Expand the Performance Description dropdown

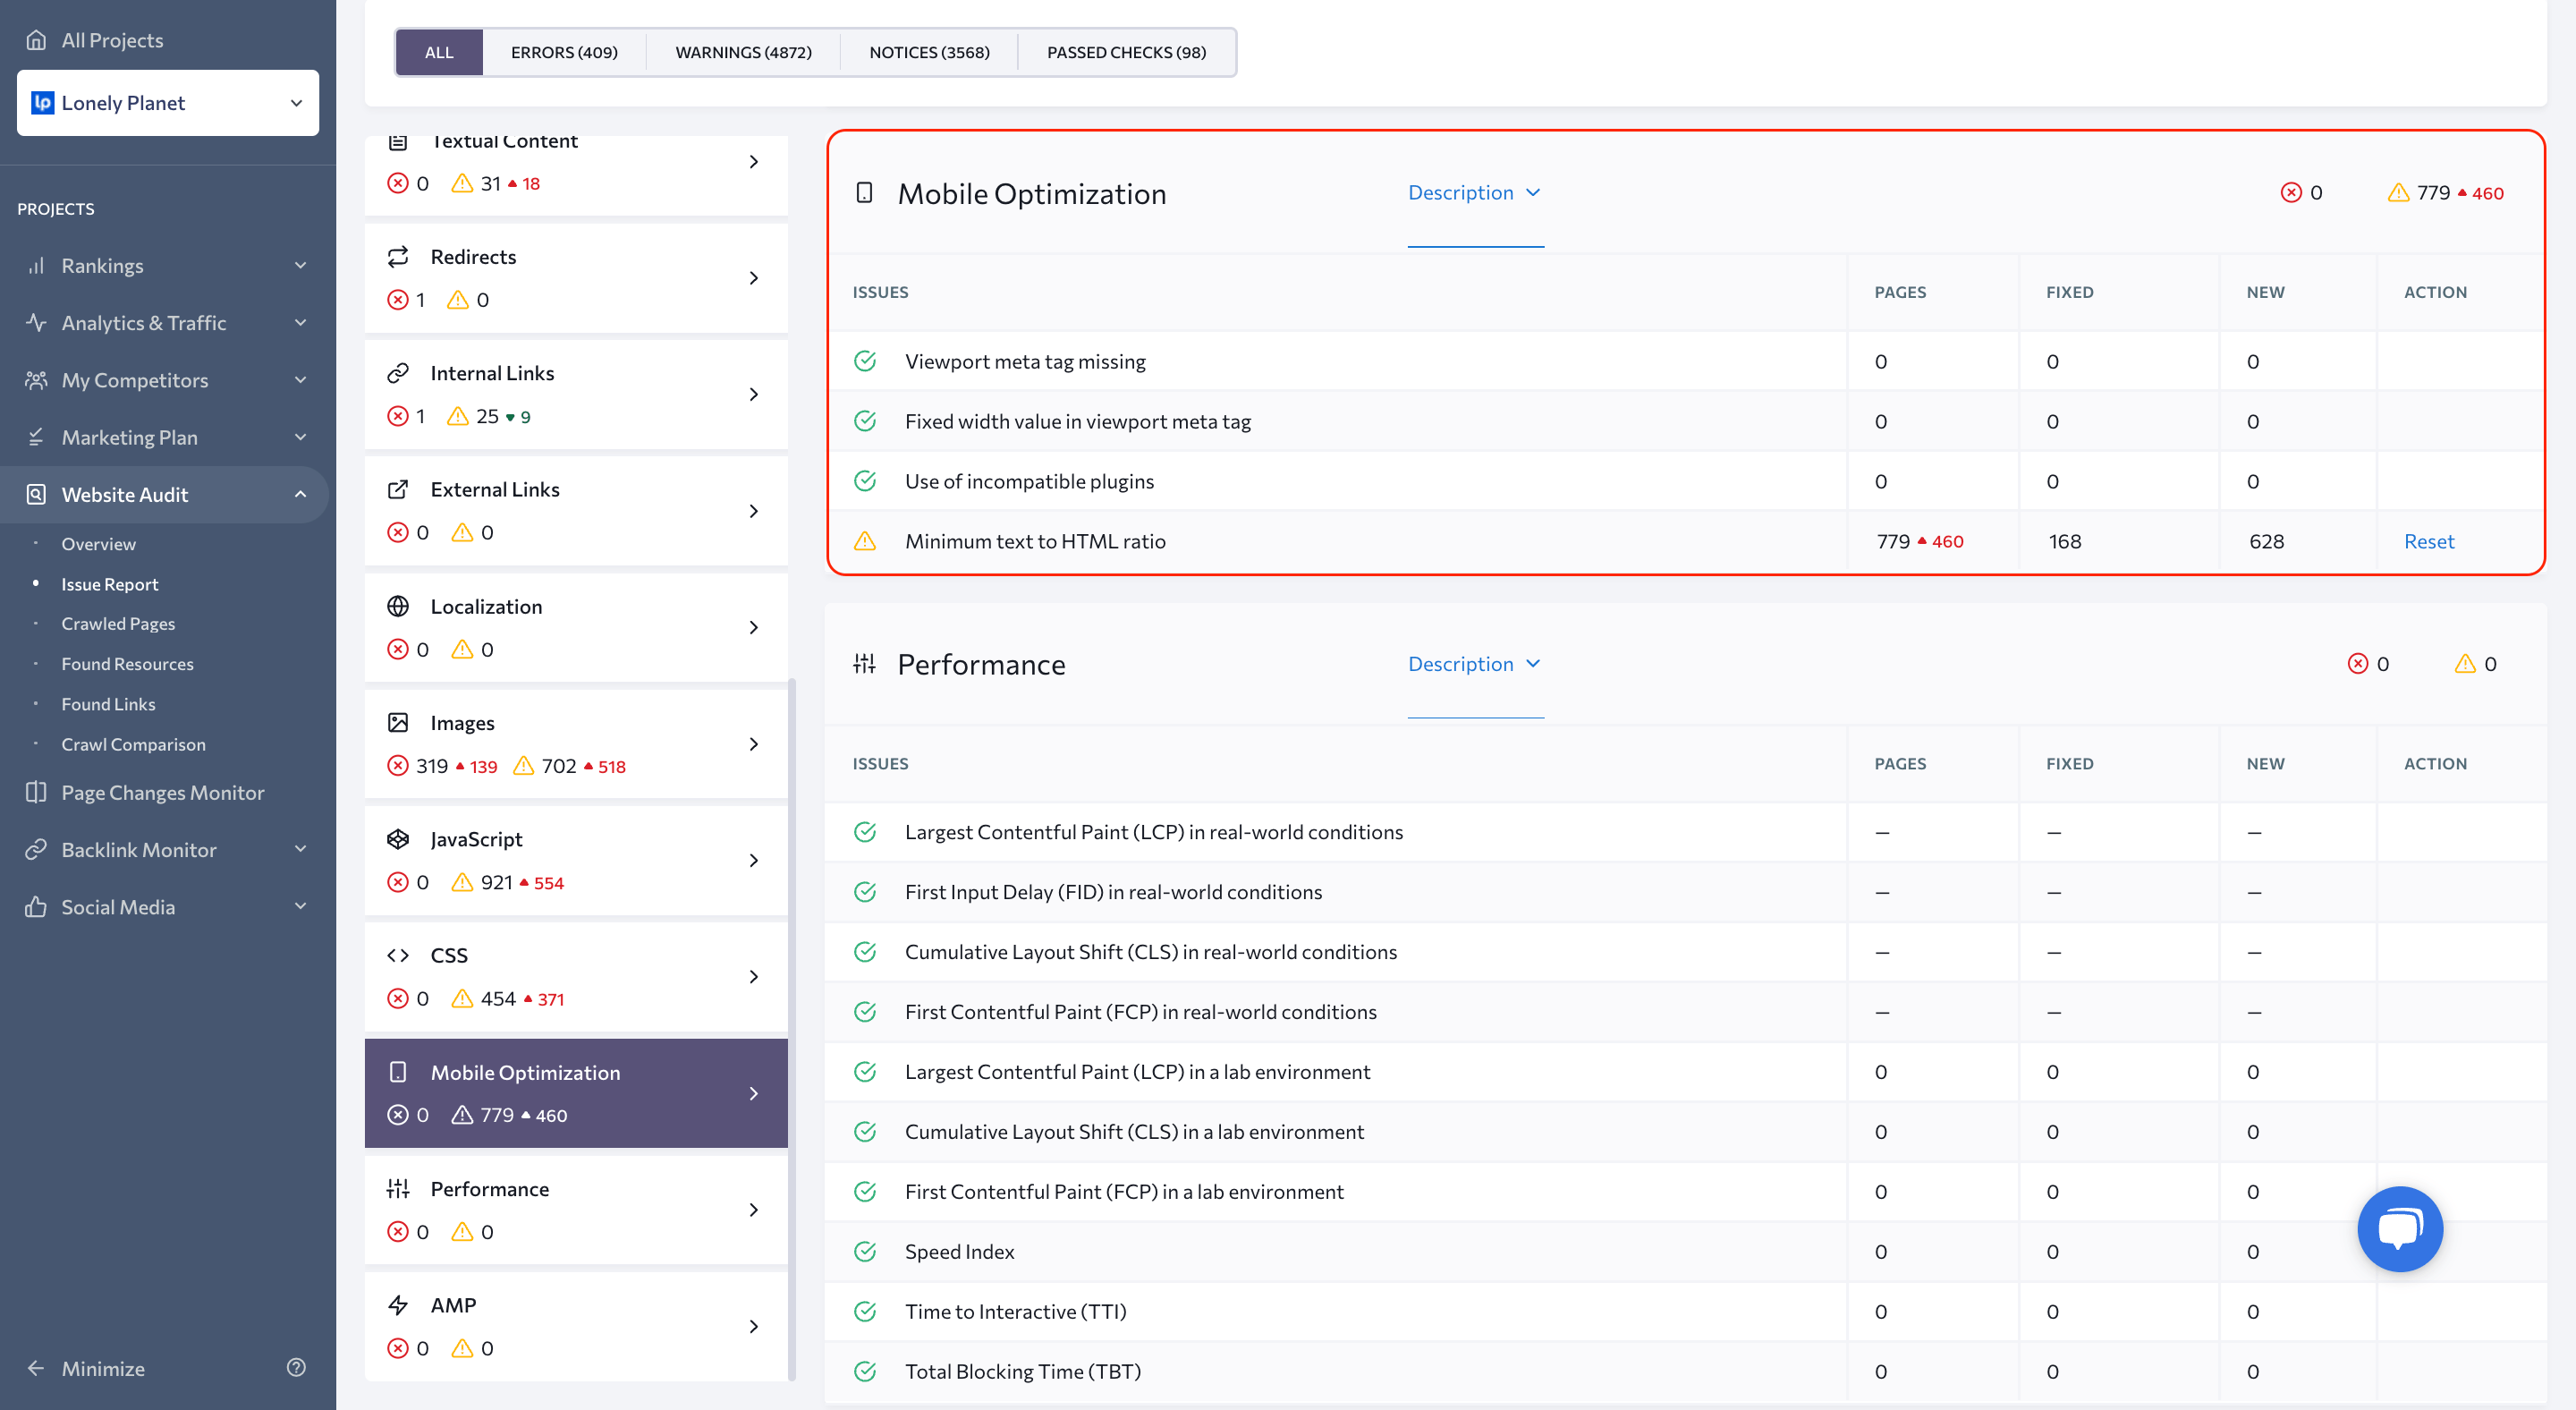pyautogui.click(x=1474, y=661)
